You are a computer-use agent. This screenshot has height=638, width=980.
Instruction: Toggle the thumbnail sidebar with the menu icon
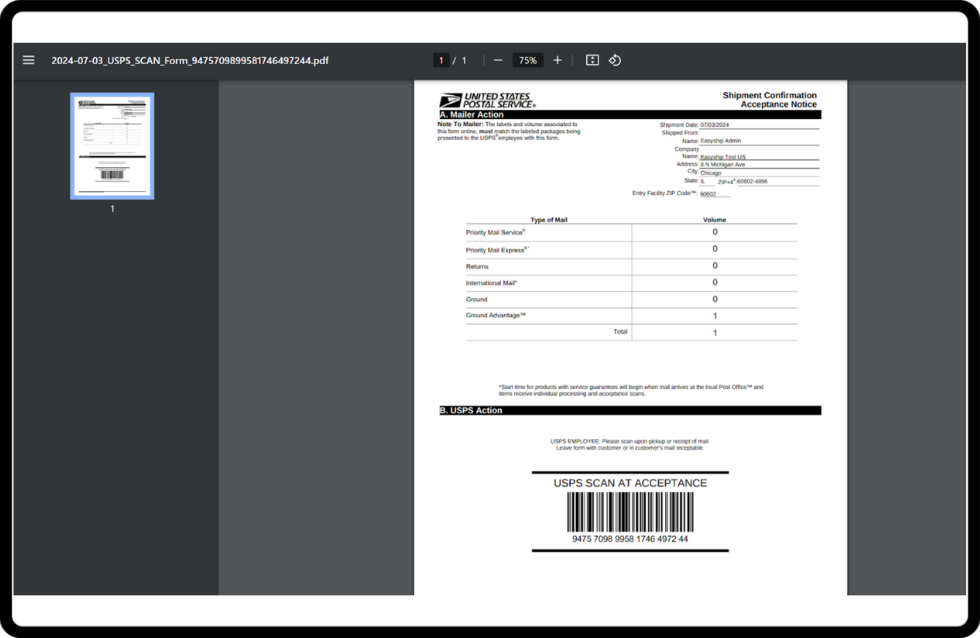28,60
